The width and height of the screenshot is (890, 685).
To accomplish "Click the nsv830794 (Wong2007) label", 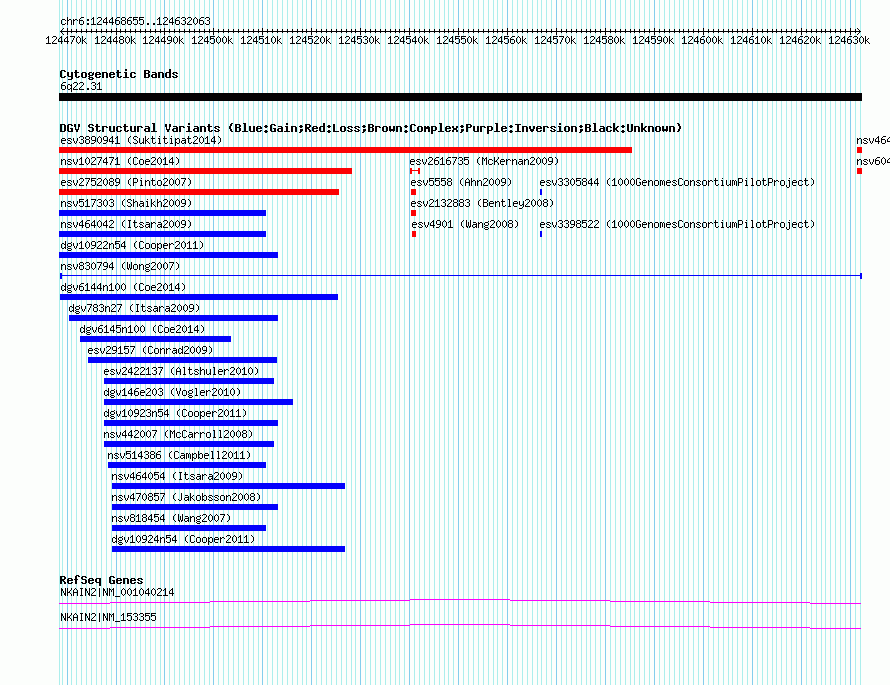I will pyautogui.click(x=120, y=266).
